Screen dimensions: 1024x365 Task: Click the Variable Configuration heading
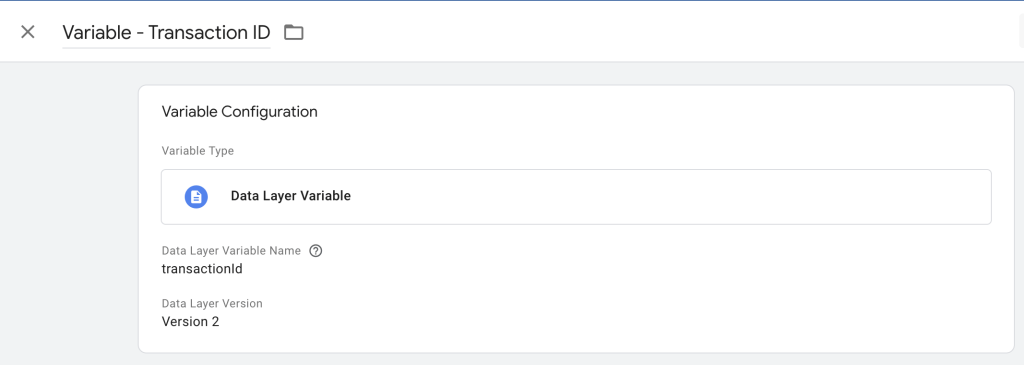tap(239, 112)
